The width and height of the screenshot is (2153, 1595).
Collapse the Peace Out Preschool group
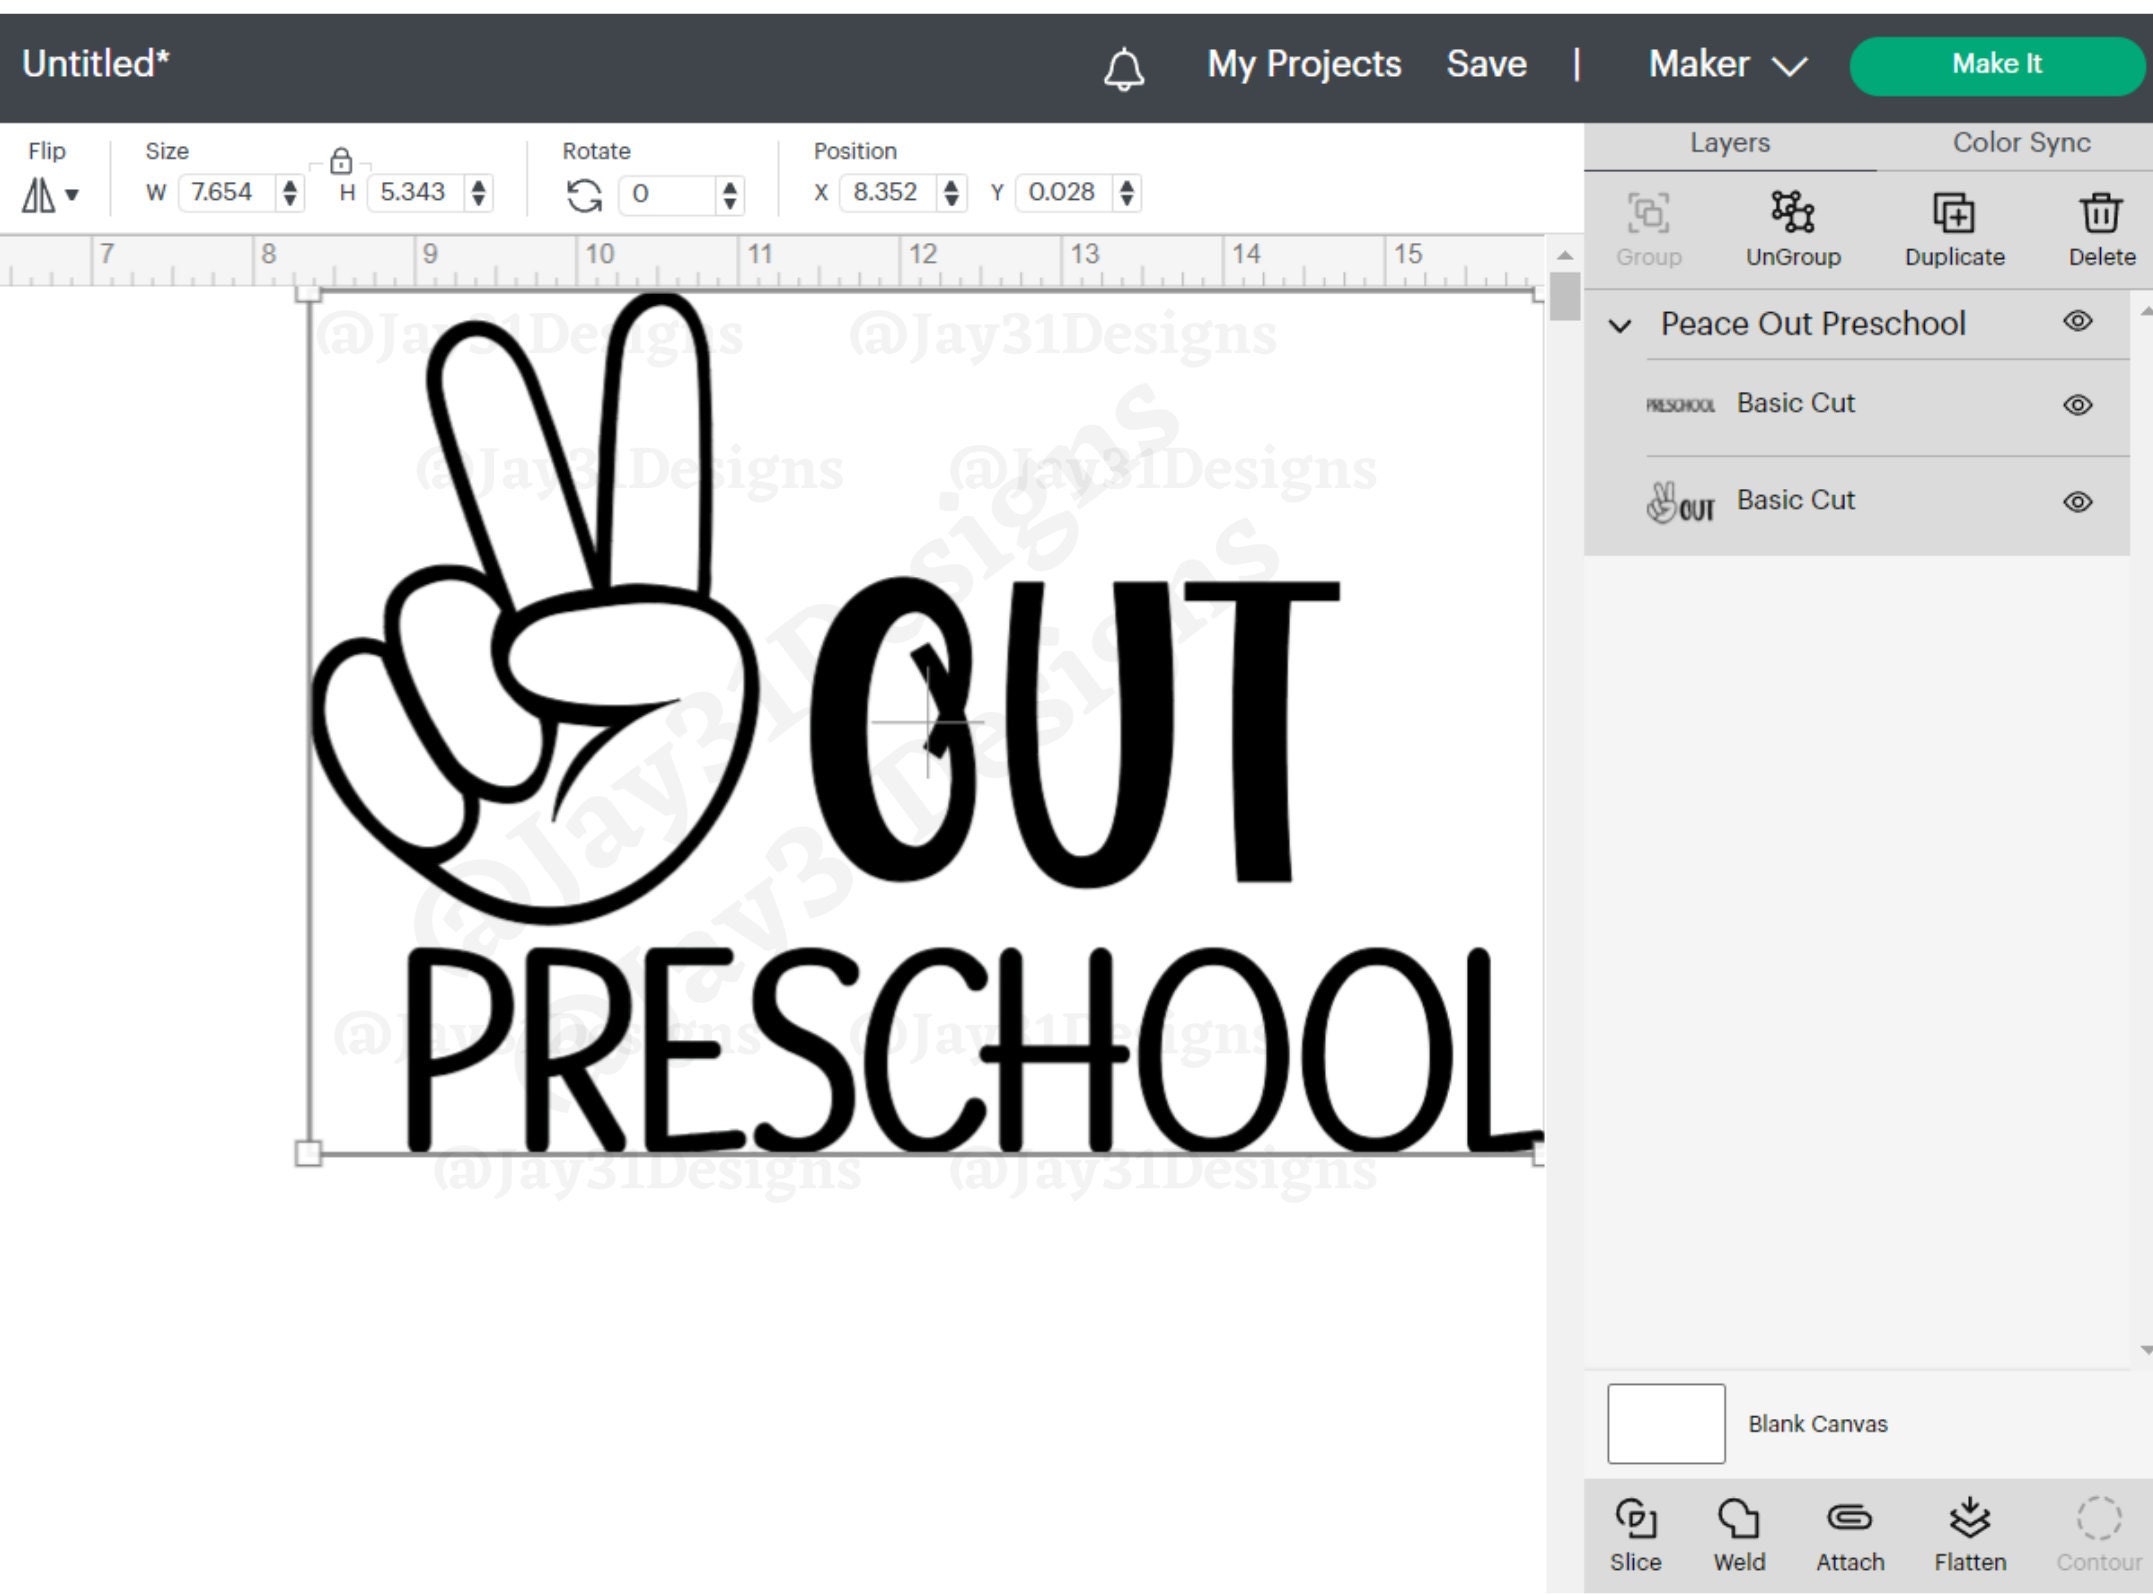pyautogui.click(x=1622, y=324)
